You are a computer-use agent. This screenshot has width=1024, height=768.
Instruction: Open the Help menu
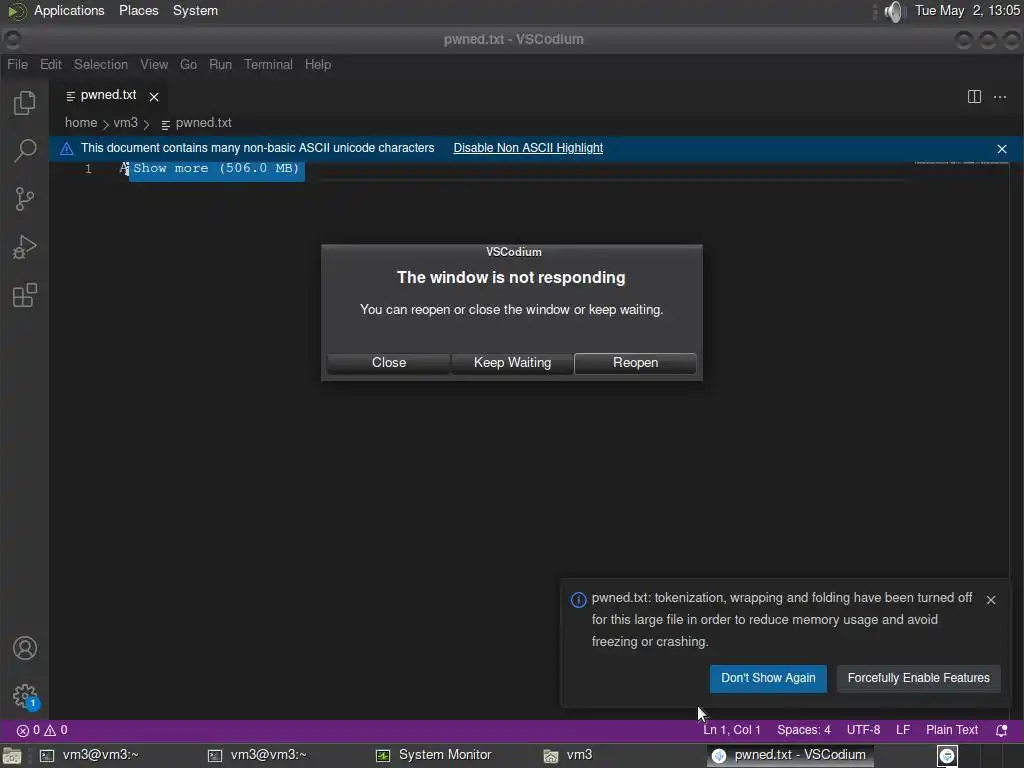[317, 65]
